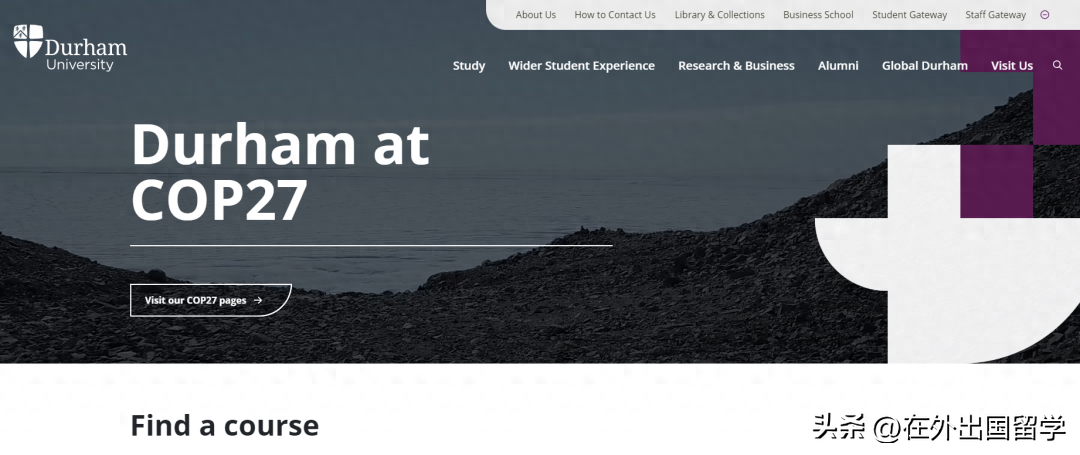
Task: Open the Student Gateway link
Action: tap(909, 14)
